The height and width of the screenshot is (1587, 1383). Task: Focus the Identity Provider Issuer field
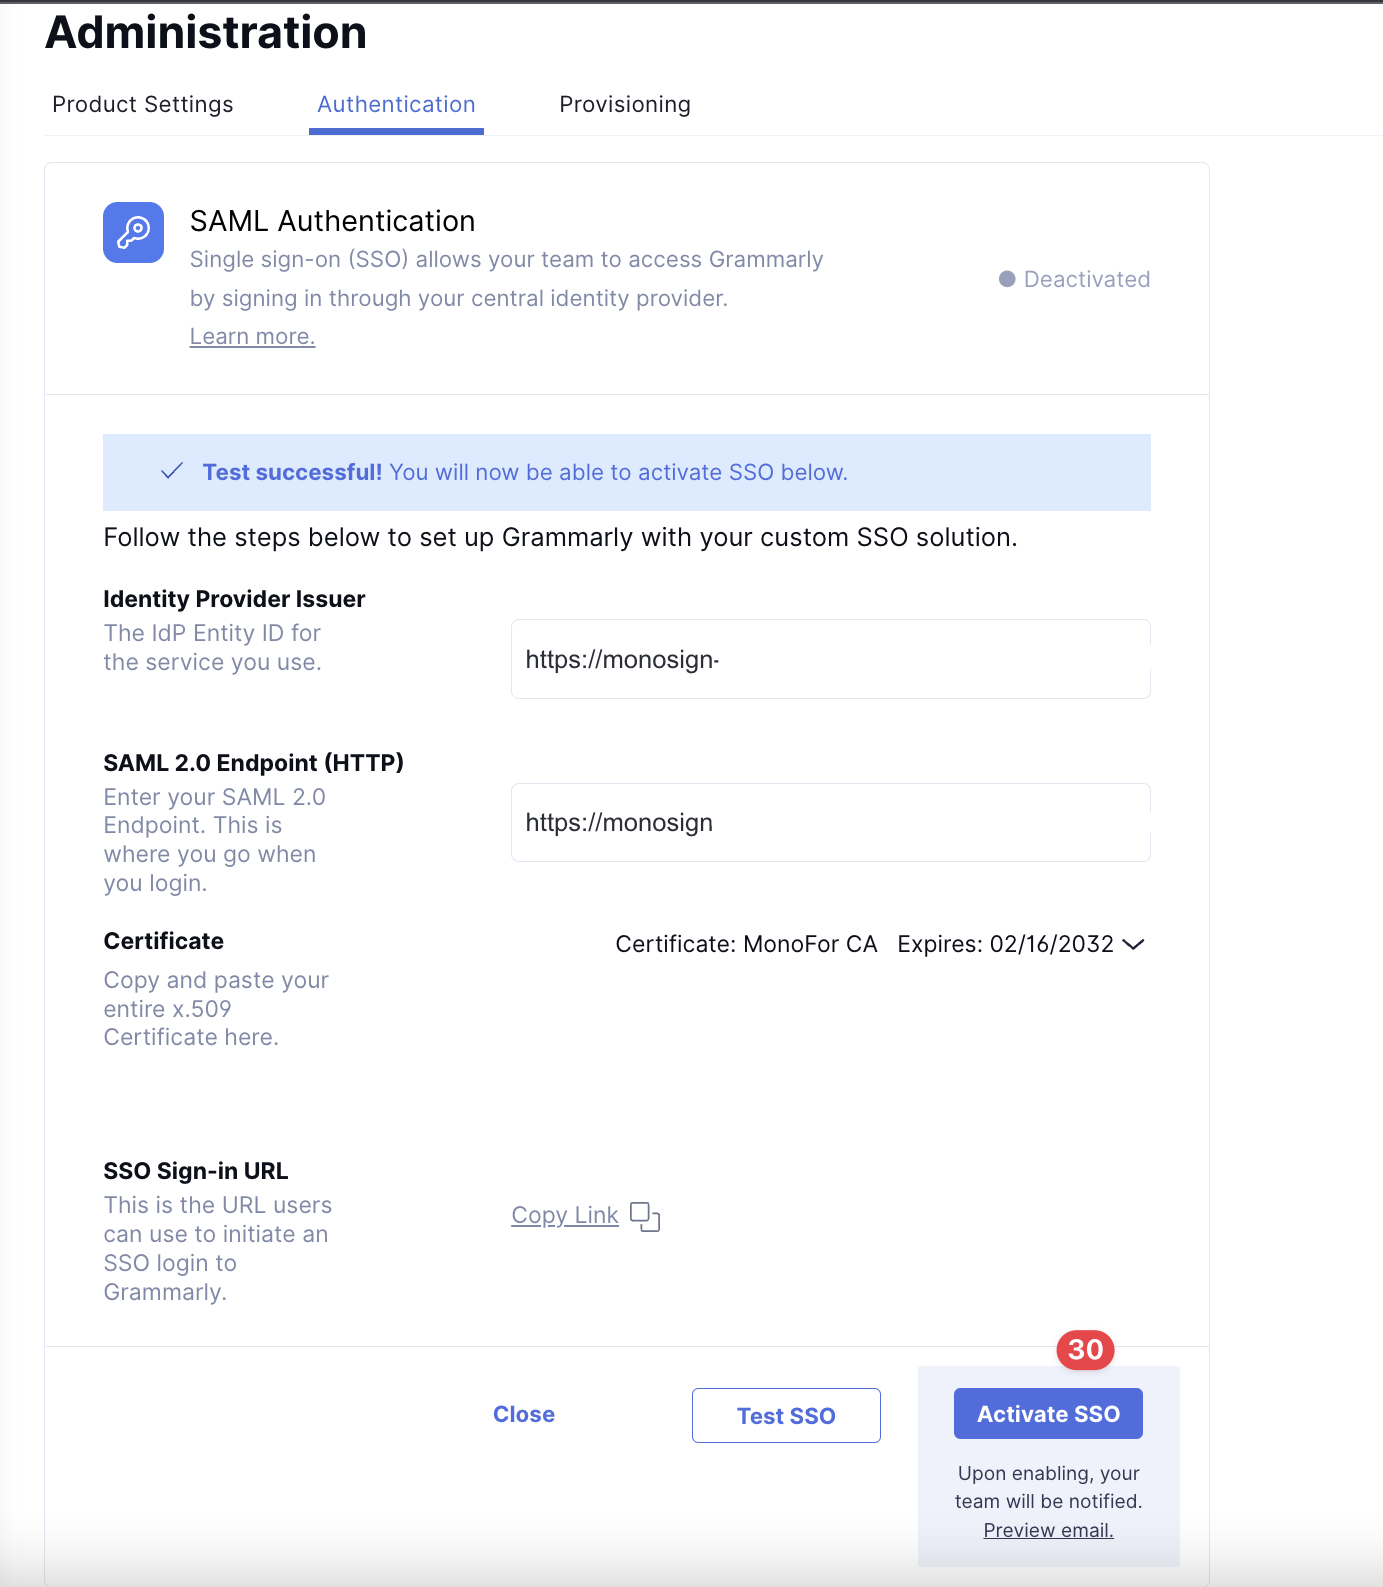coord(830,659)
